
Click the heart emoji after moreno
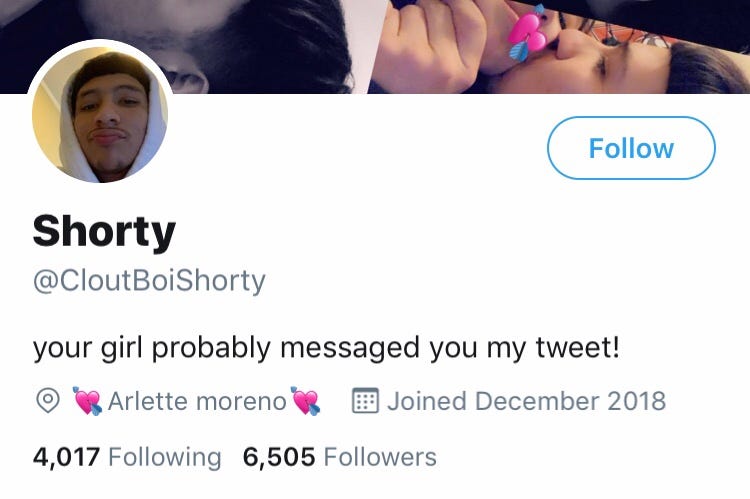pos(305,401)
